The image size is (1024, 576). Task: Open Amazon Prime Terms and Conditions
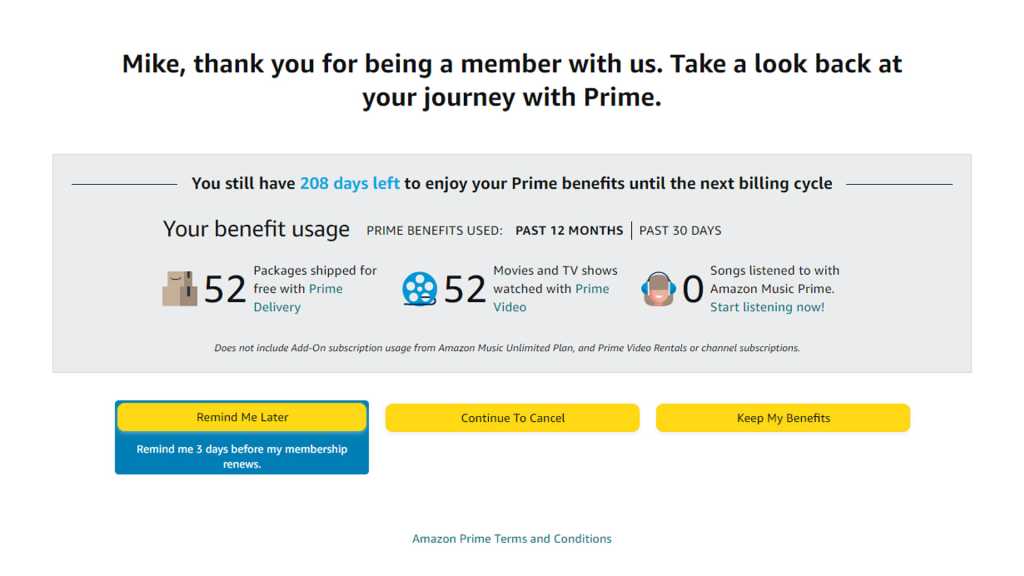[x=511, y=538]
